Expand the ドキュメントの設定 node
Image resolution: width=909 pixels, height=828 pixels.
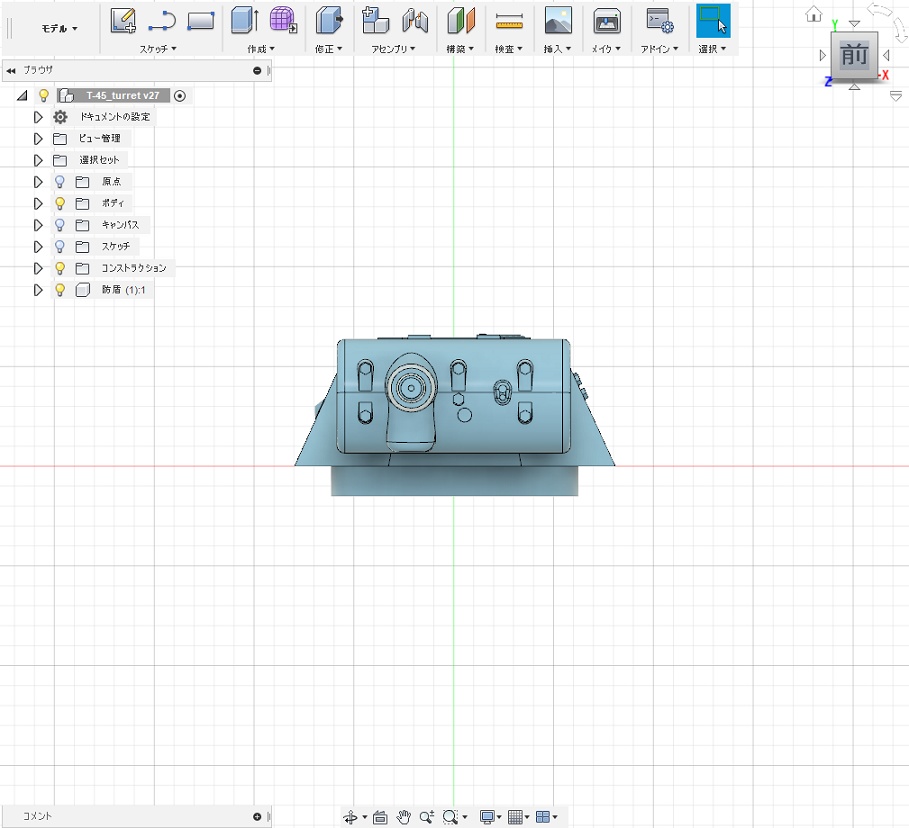[x=39, y=117]
